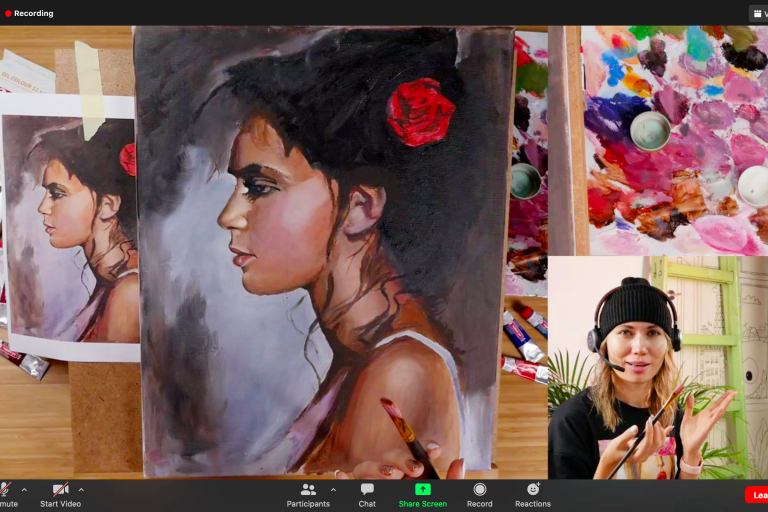The image size is (768, 512).
Task: Open the Reactions menu
Action: (533, 495)
